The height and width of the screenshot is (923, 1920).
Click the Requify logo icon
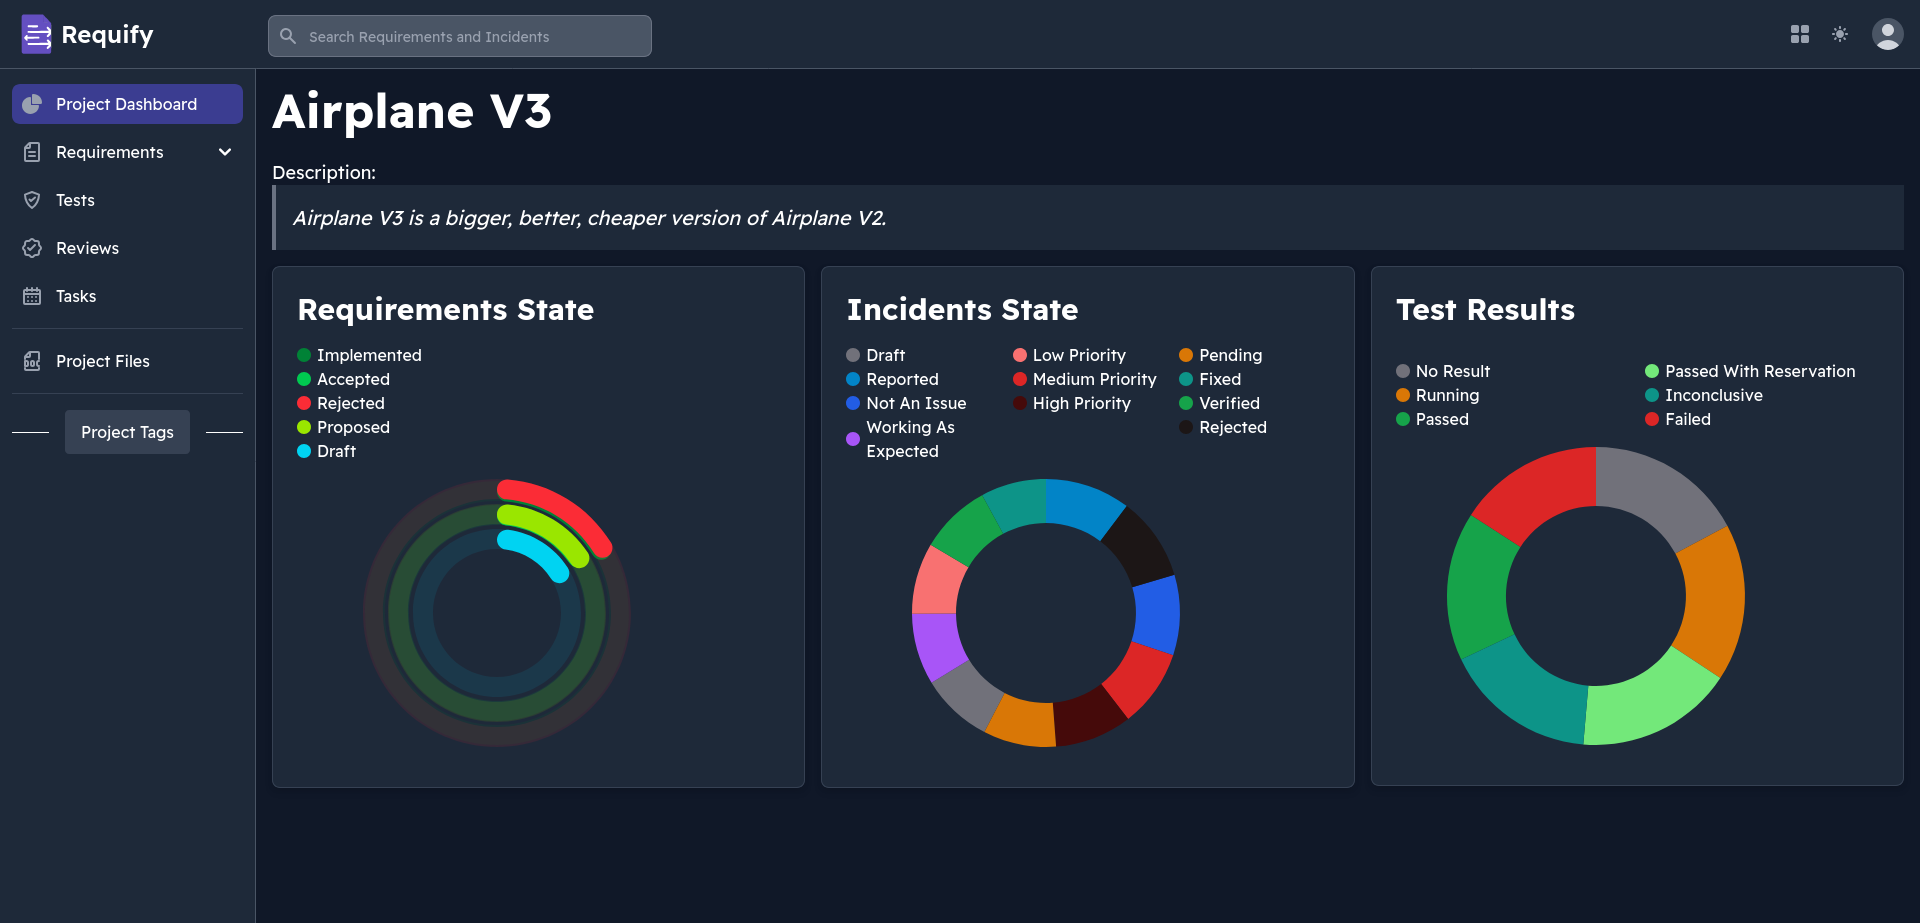coord(36,35)
